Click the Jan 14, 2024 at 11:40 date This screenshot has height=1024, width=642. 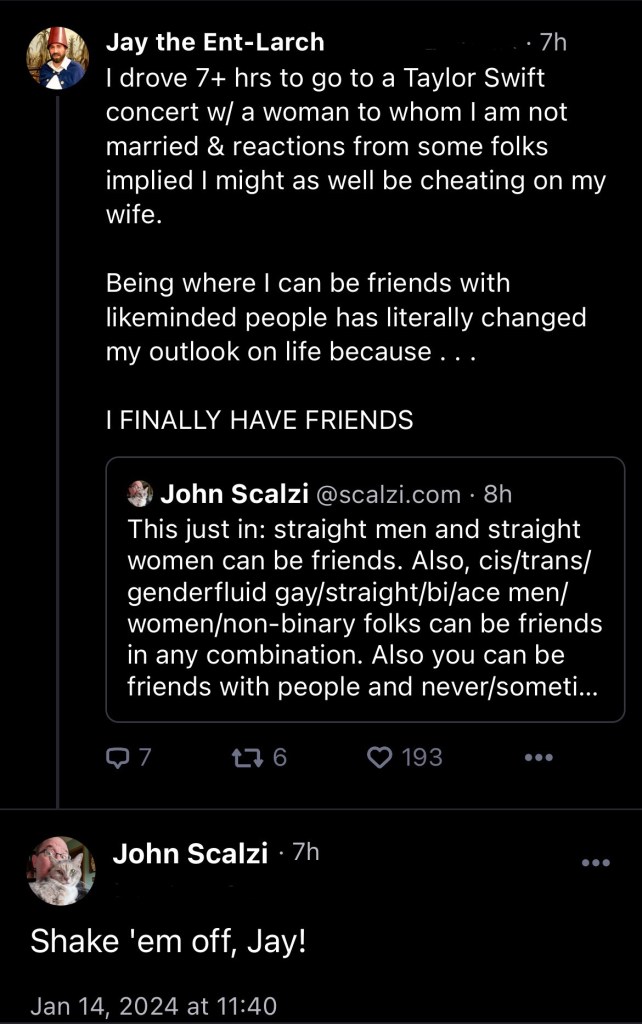tap(153, 1006)
